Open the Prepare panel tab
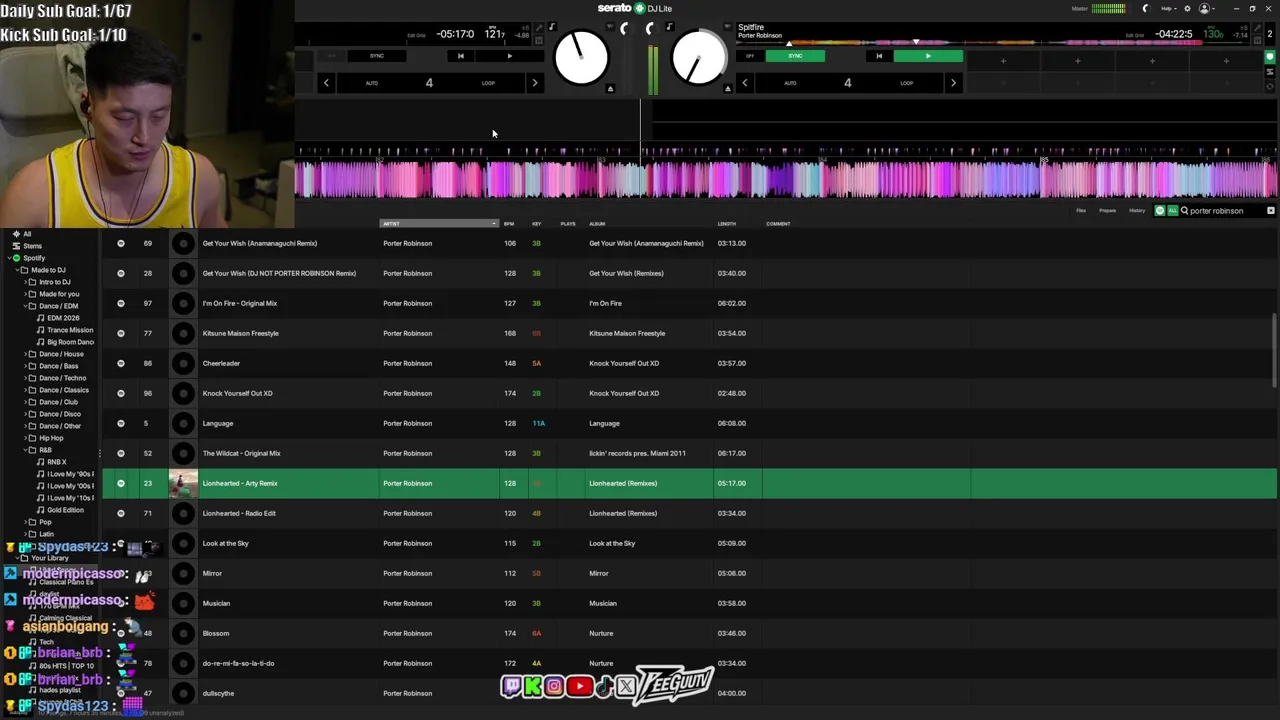Screen dimensions: 1280x720 tap(1108, 211)
